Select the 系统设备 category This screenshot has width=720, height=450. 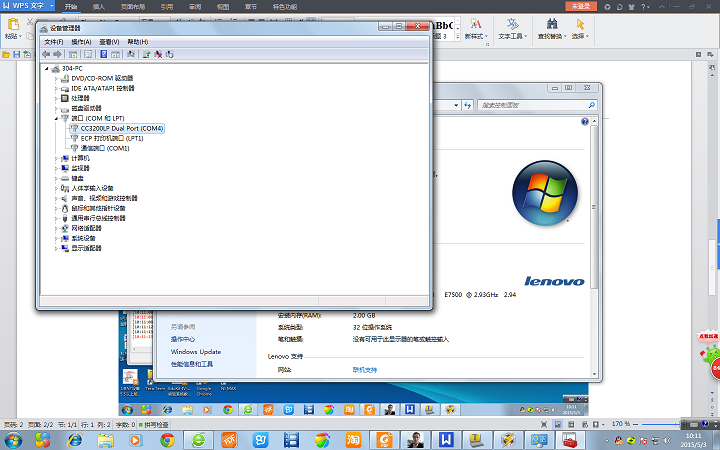(83, 238)
